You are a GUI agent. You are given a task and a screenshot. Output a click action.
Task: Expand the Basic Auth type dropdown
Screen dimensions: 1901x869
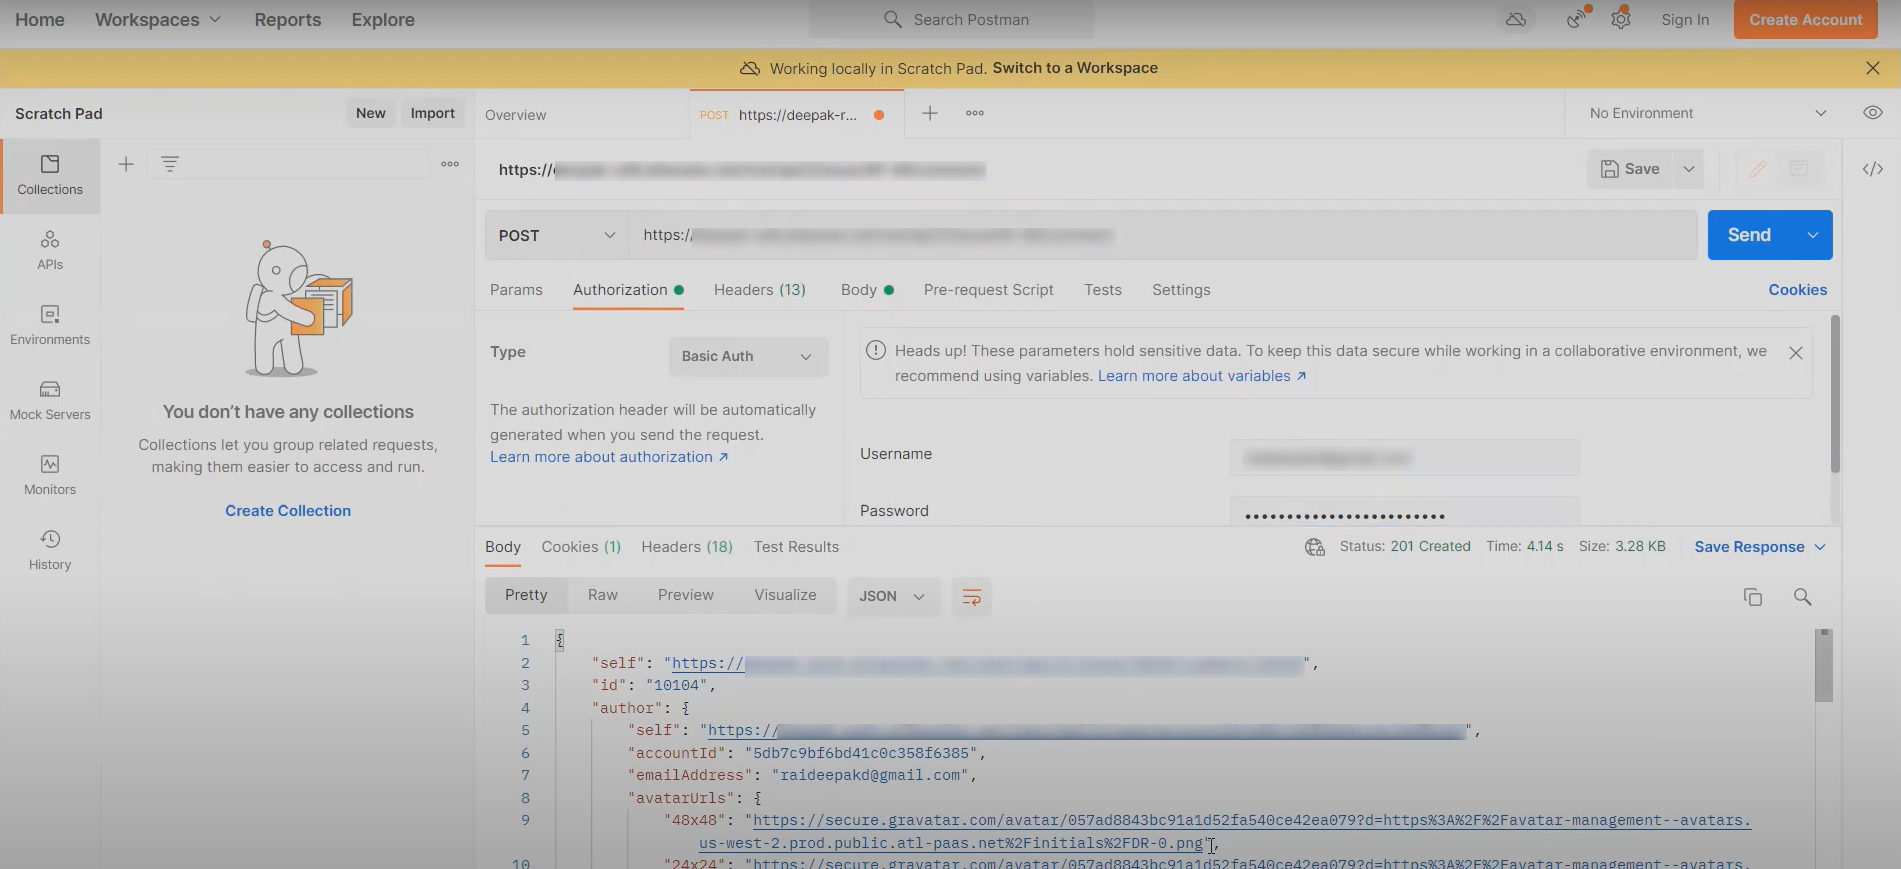point(747,357)
